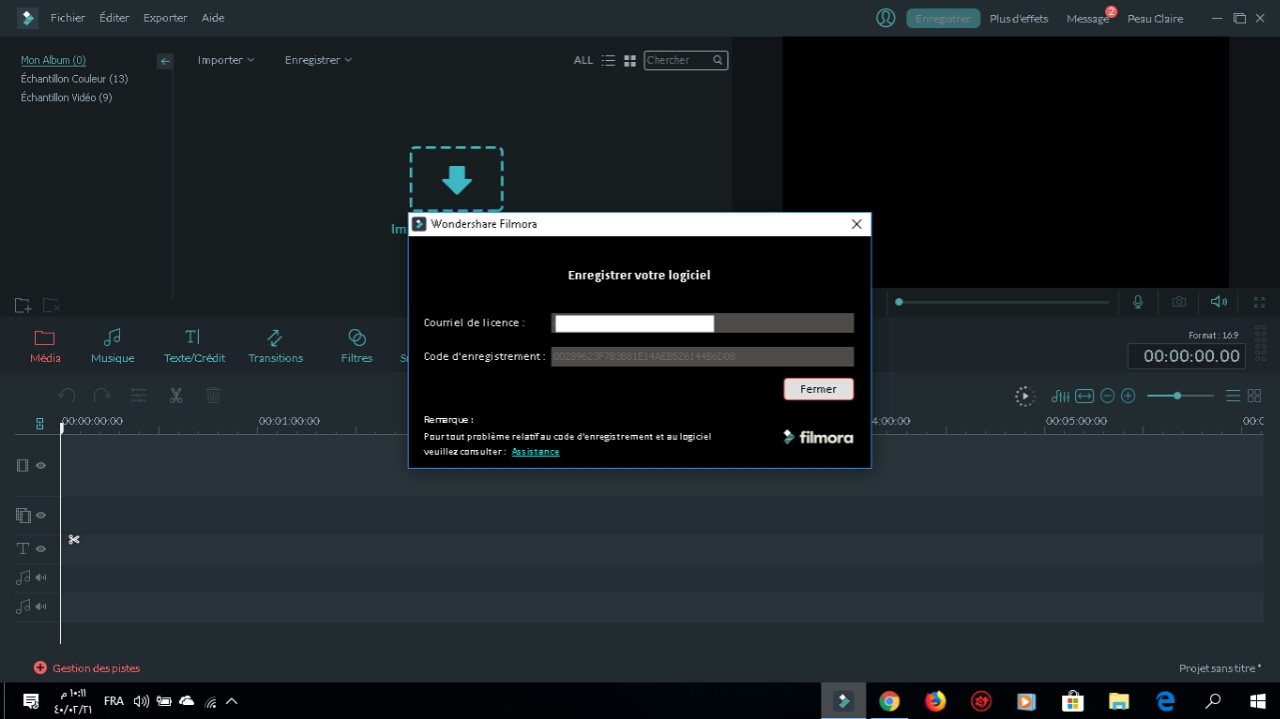Switch media library to list view

pos(608,60)
